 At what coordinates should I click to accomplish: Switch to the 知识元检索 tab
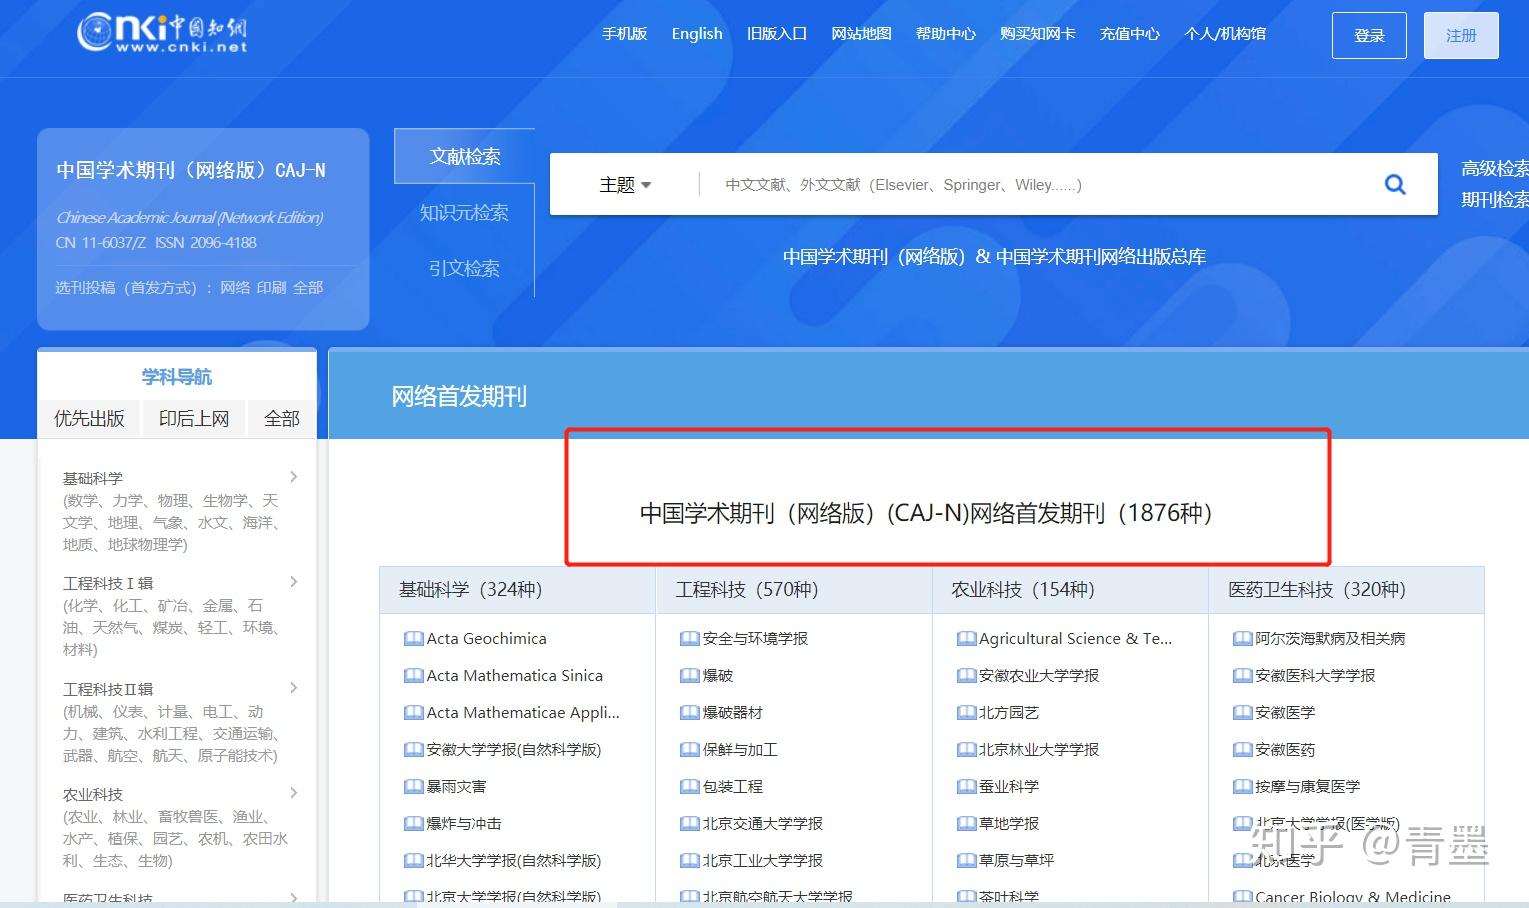[x=465, y=212]
